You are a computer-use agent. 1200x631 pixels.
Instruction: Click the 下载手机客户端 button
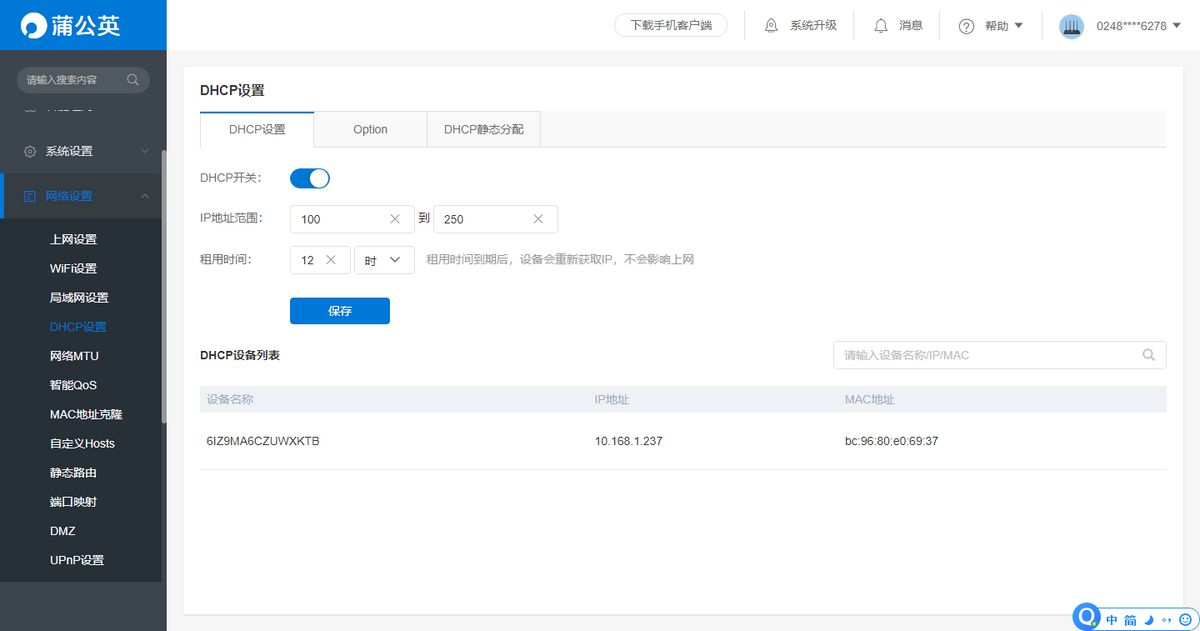[x=671, y=26]
